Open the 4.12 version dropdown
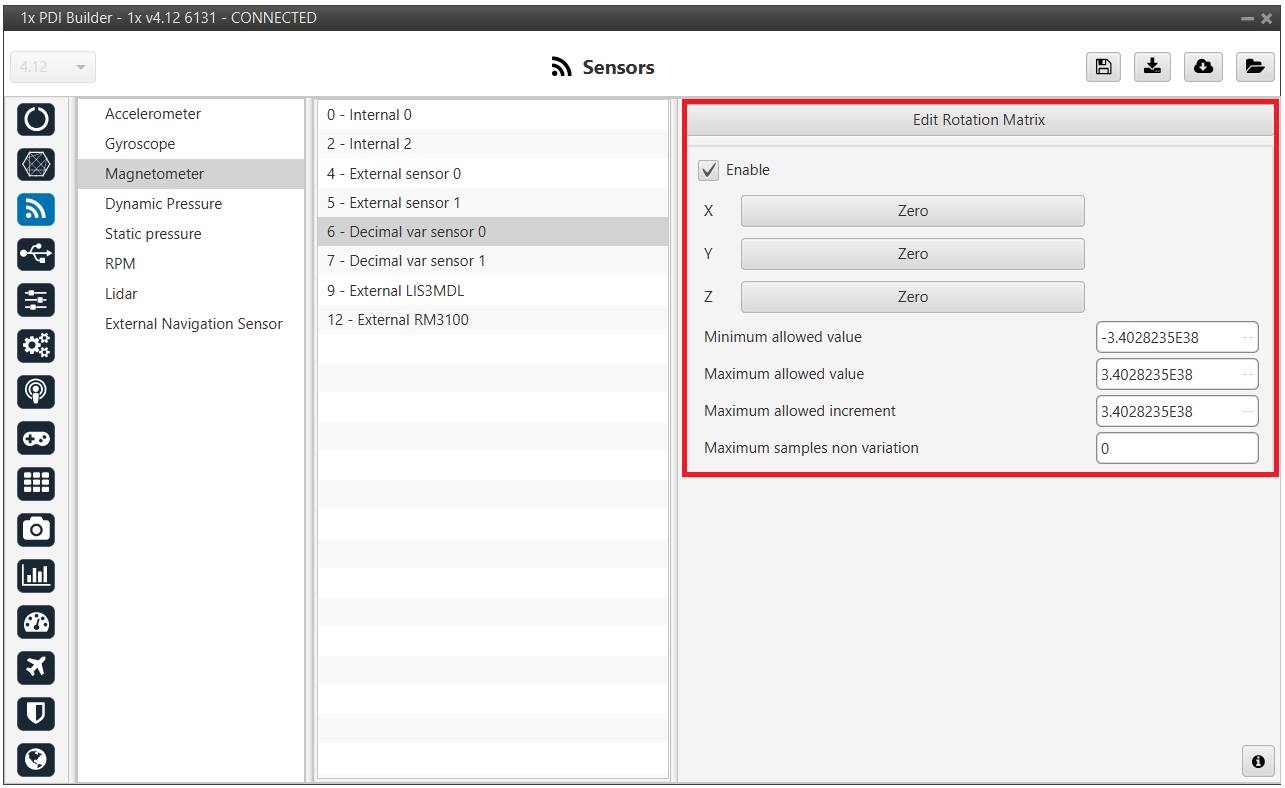 [53, 67]
